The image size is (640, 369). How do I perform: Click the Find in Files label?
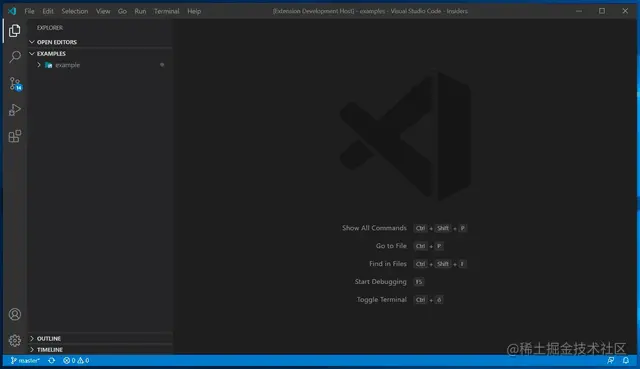[388, 264]
